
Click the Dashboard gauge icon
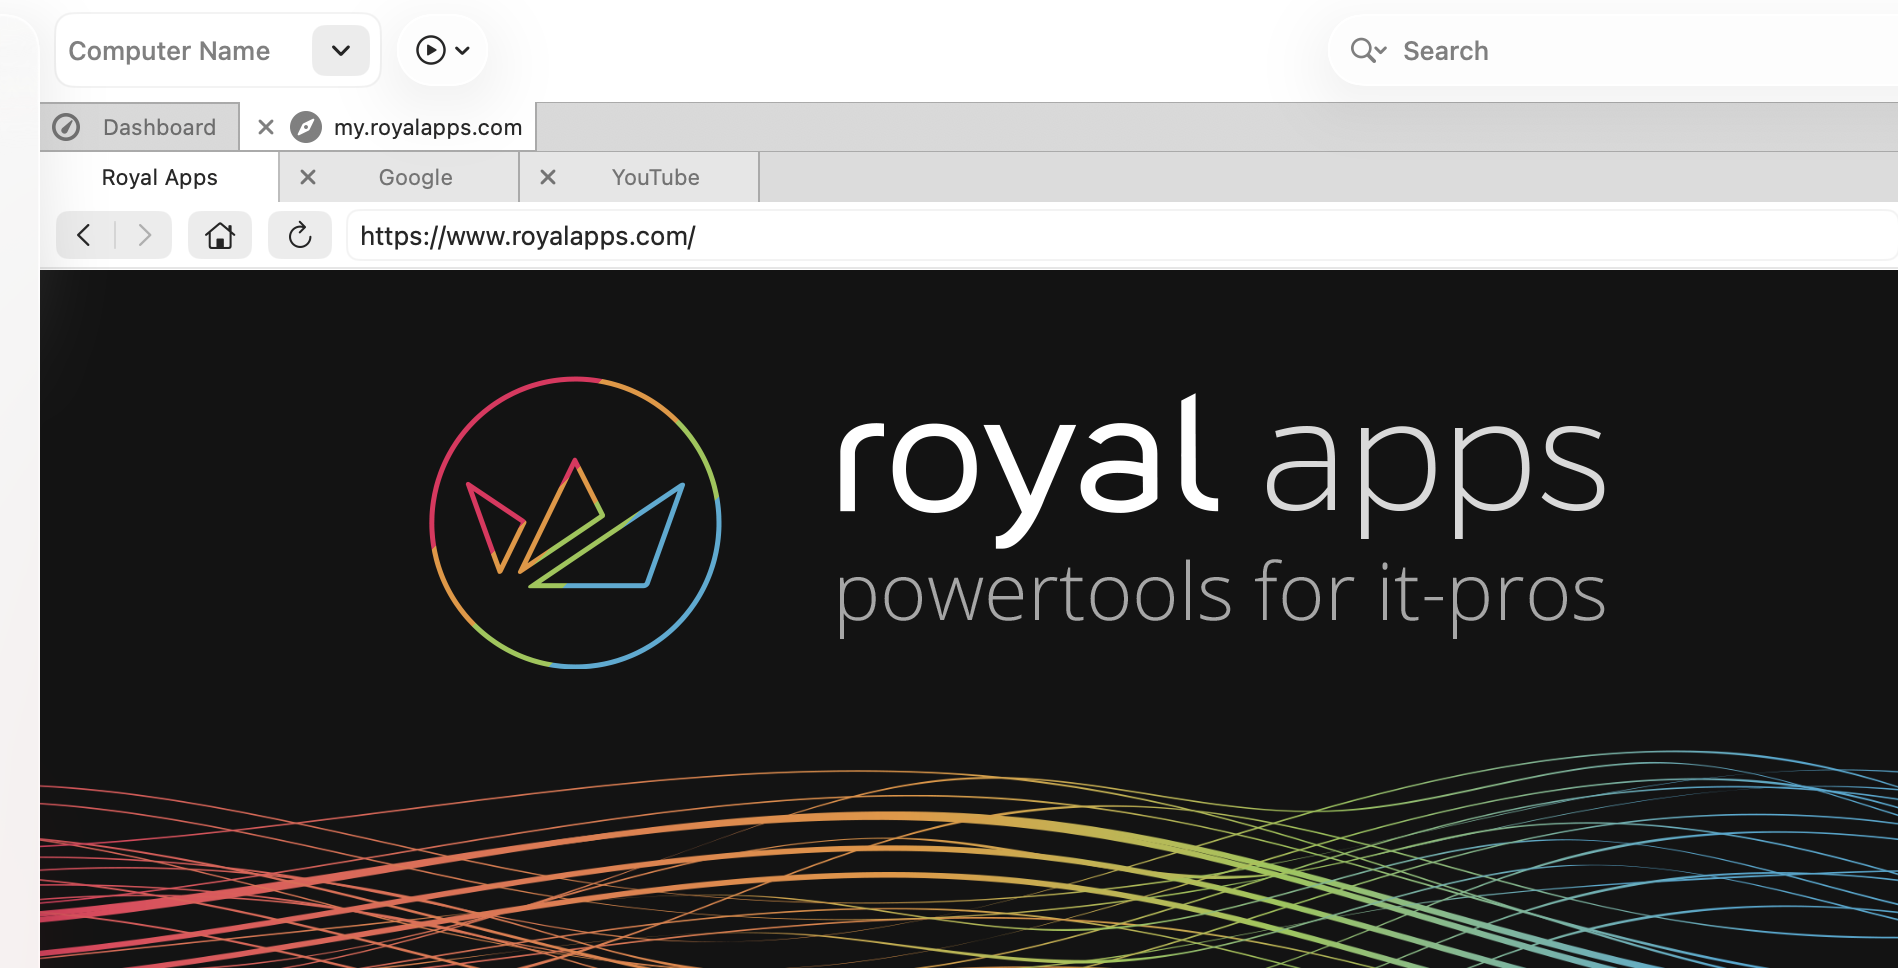click(66, 127)
